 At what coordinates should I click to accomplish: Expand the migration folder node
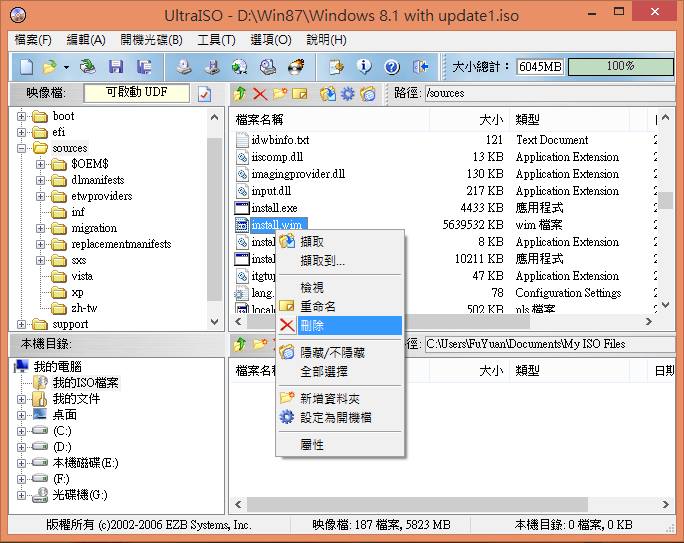click(40, 229)
